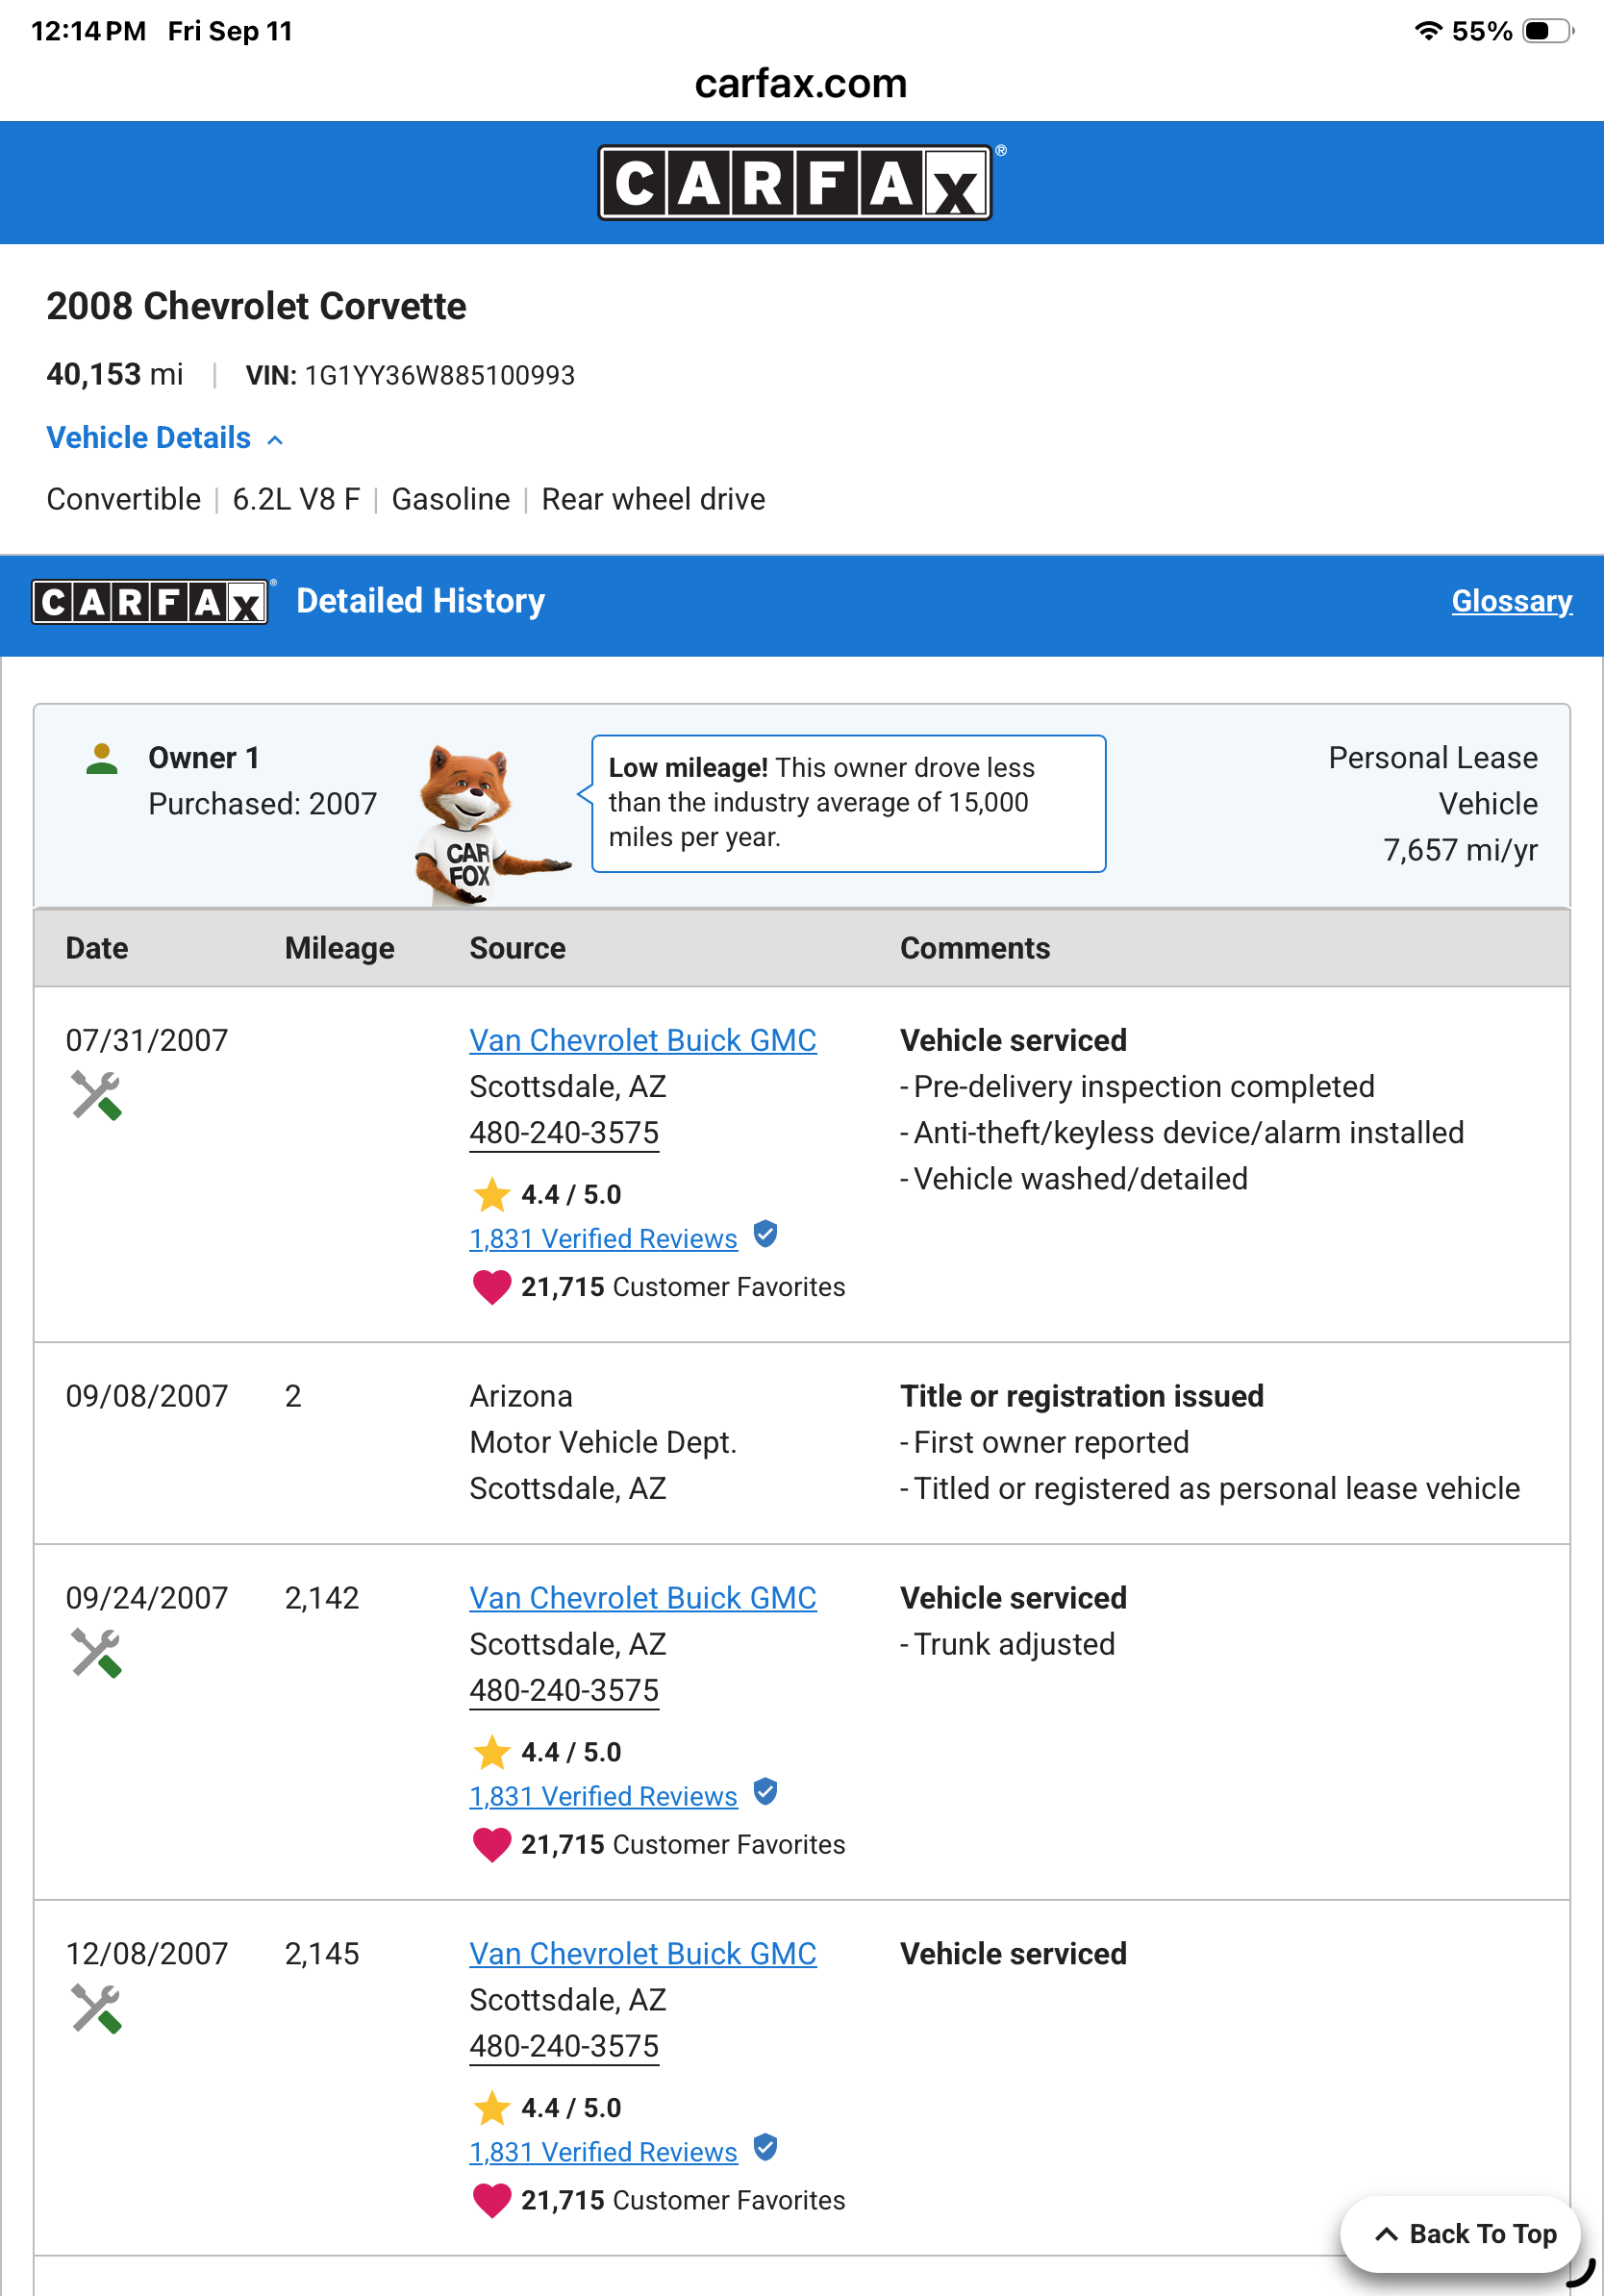1604x2296 pixels.
Task: Open Van Chevrolet Buick GMC link for 09/24/2007
Action: 643,1598
